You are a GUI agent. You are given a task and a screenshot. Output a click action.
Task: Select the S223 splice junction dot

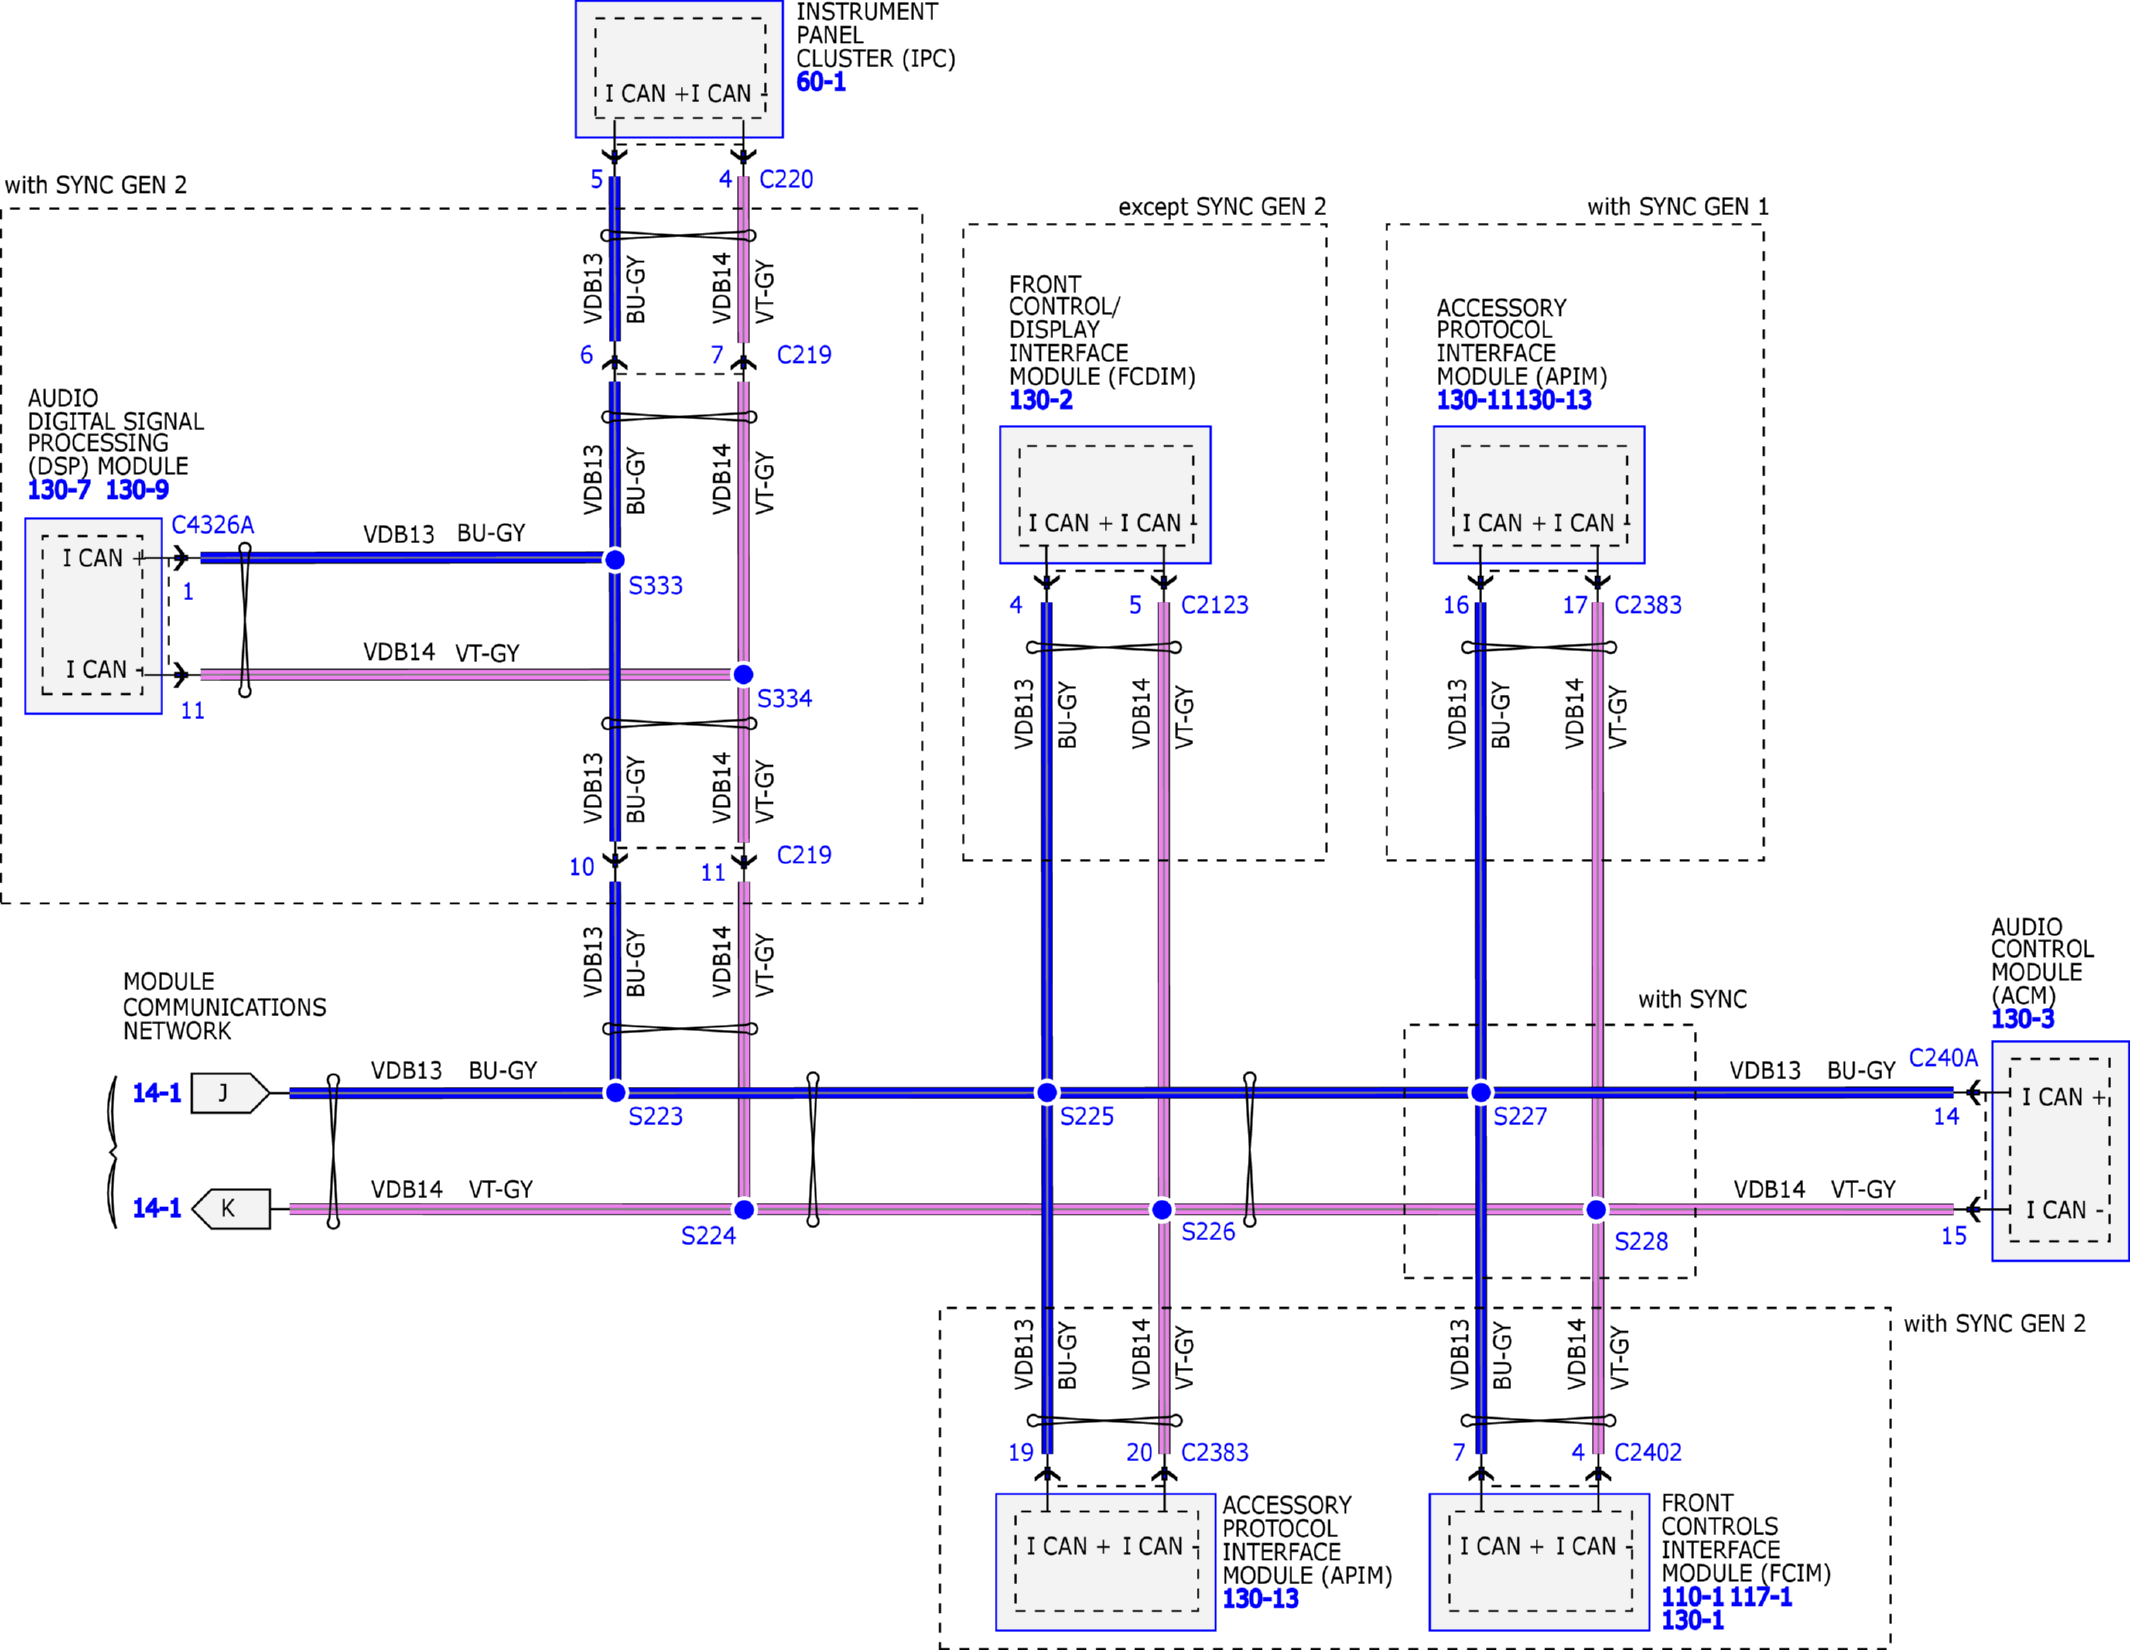tap(616, 1092)
